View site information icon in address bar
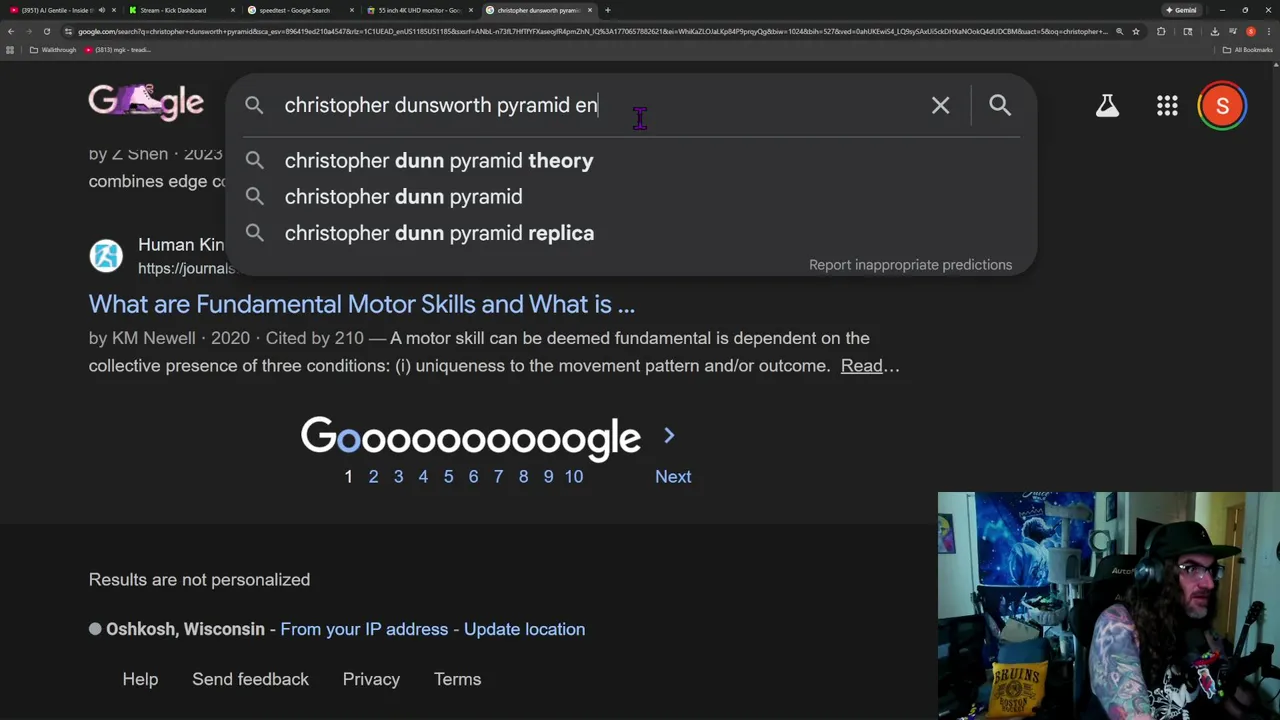Screen dimensions: 1280x720 pyautogui.click(x=68, y=31)
